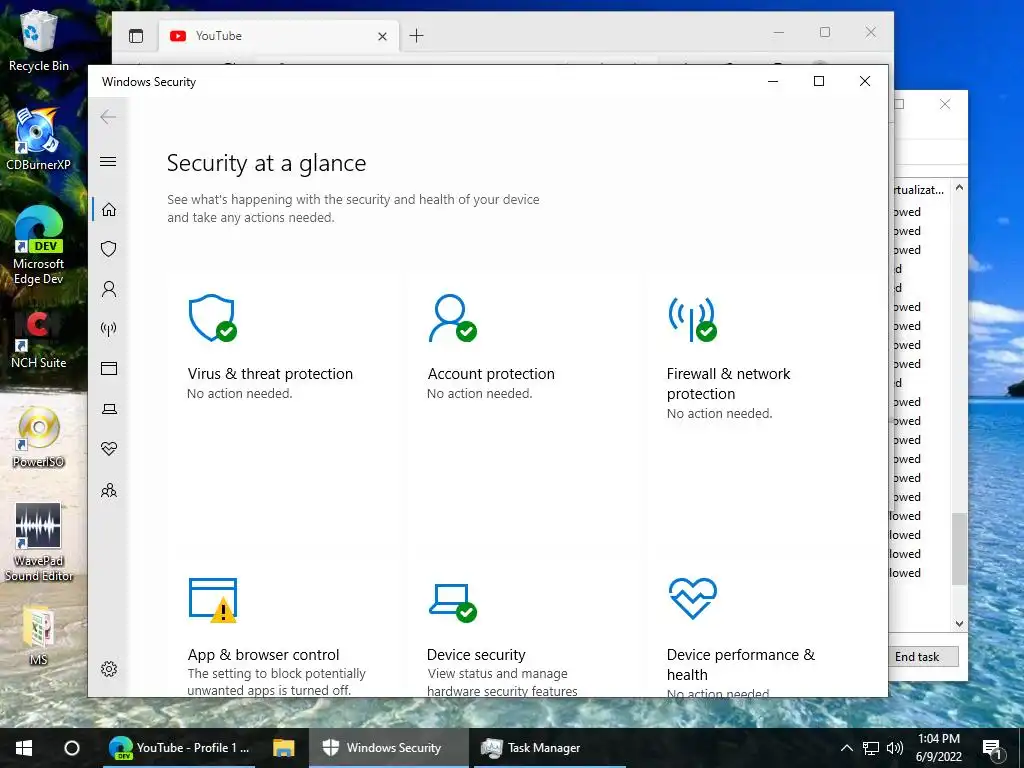Select the Recycle Bin desktop icon
This screenshot has height=768, width=1024.
(x=39, y=41)
